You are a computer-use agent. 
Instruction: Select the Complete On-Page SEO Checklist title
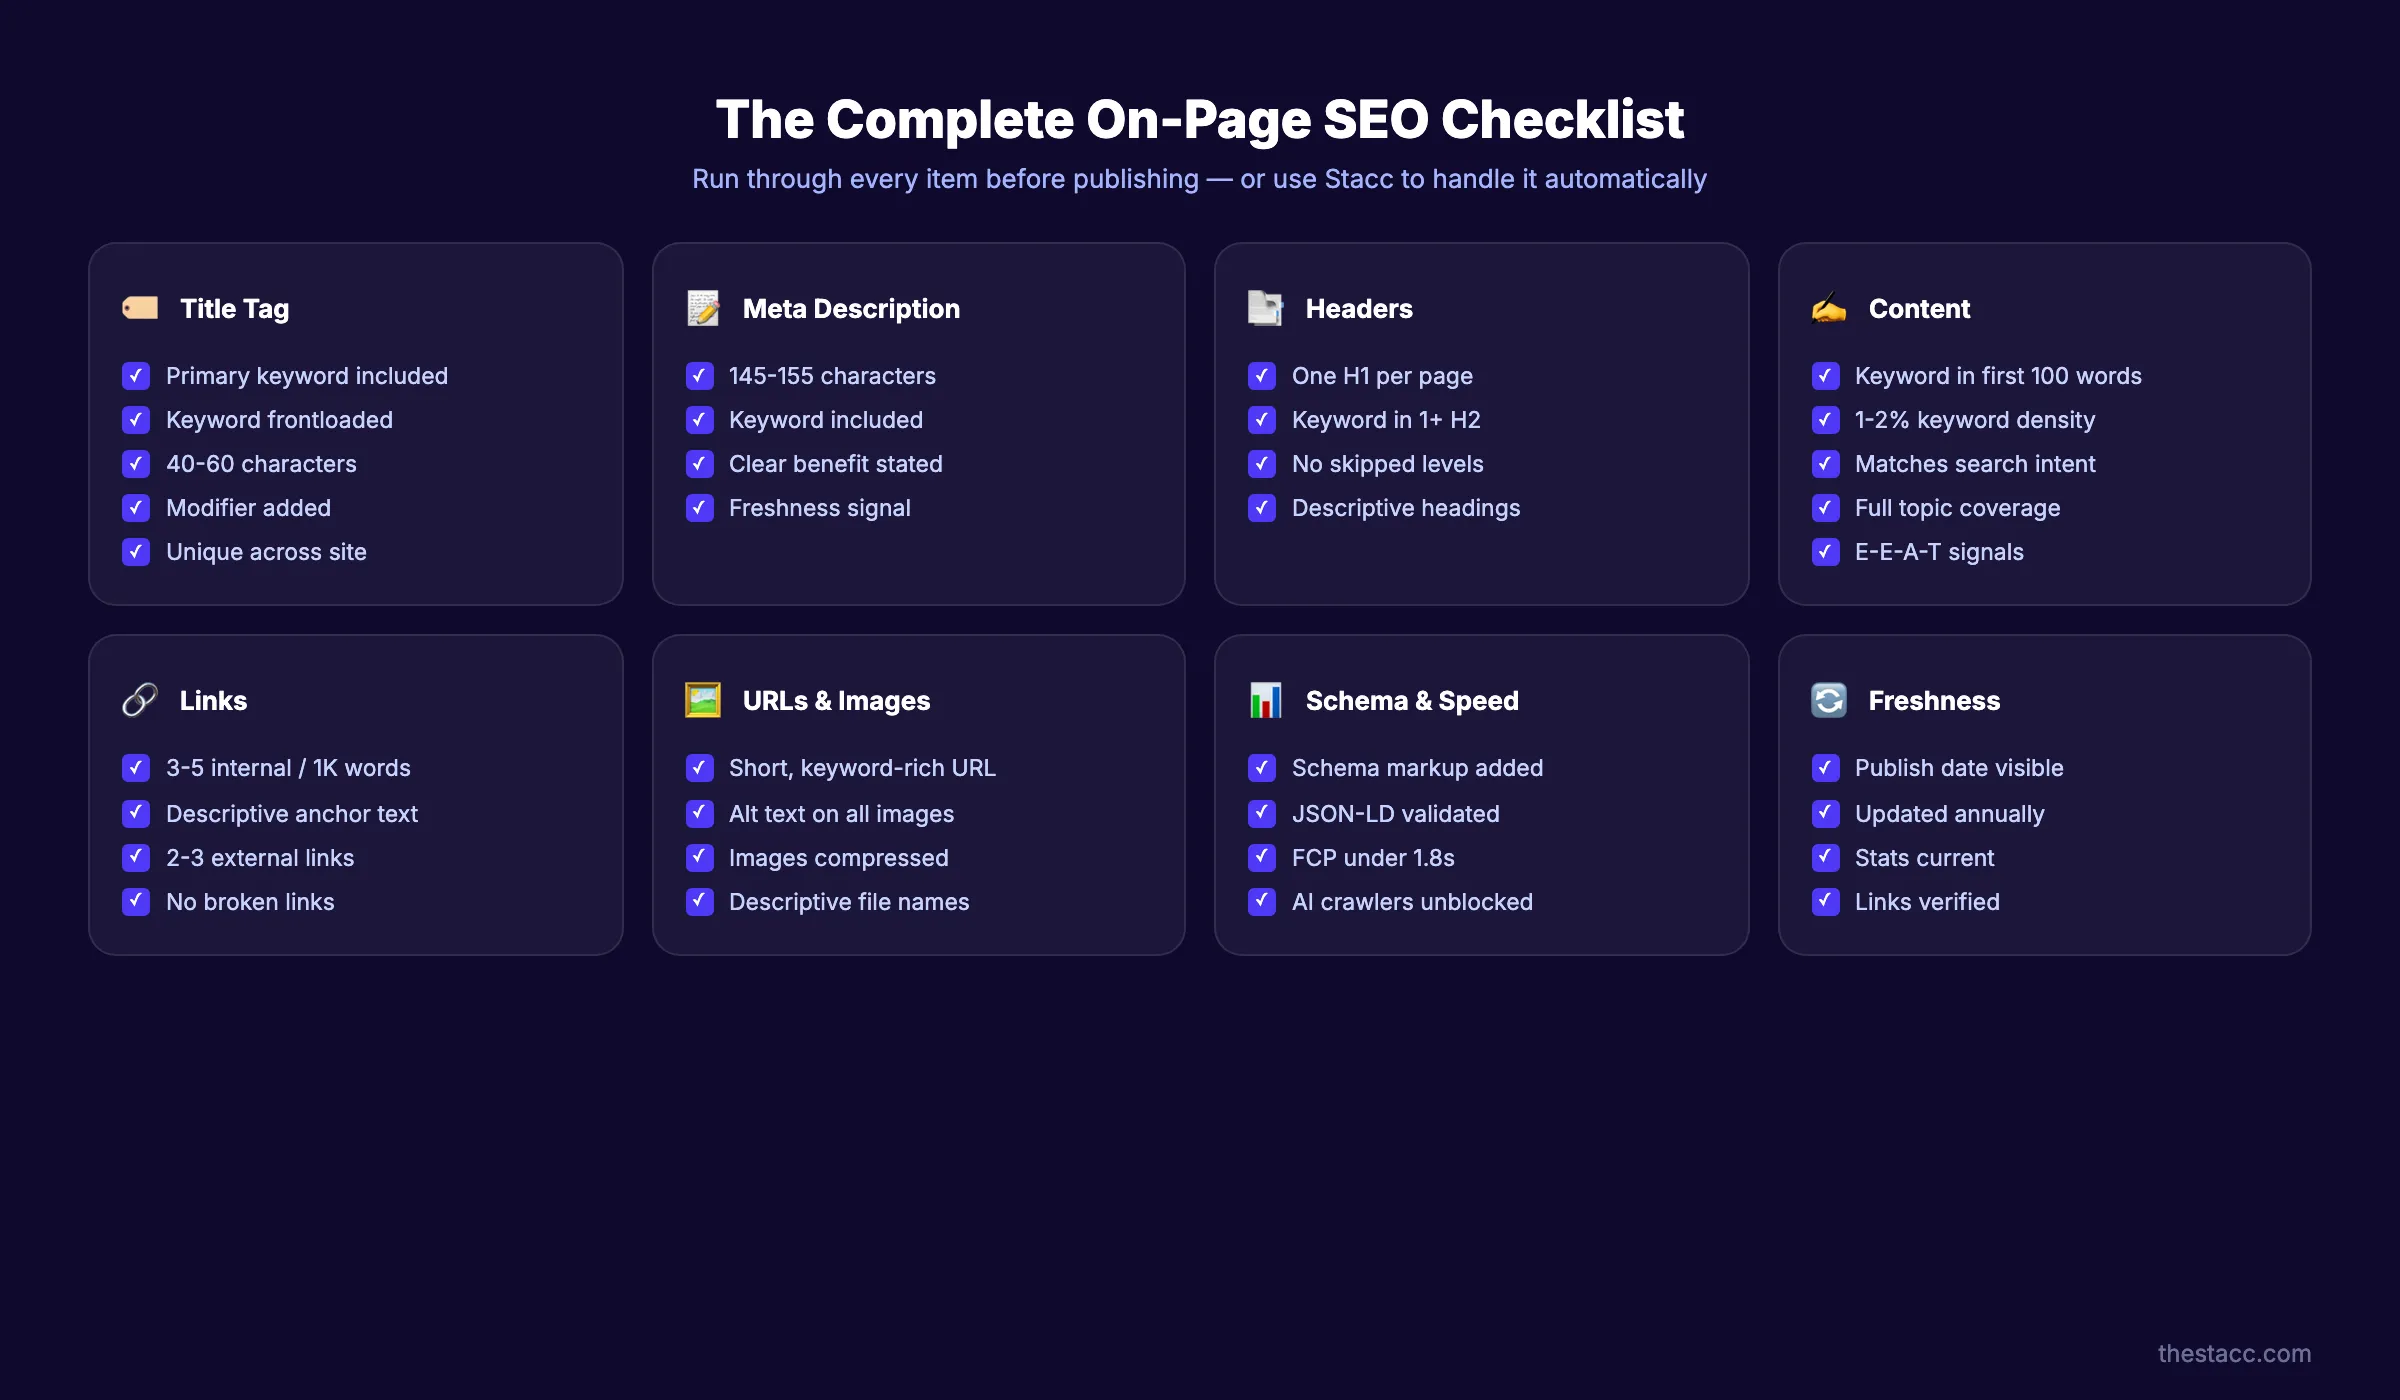click(1199, 118)
